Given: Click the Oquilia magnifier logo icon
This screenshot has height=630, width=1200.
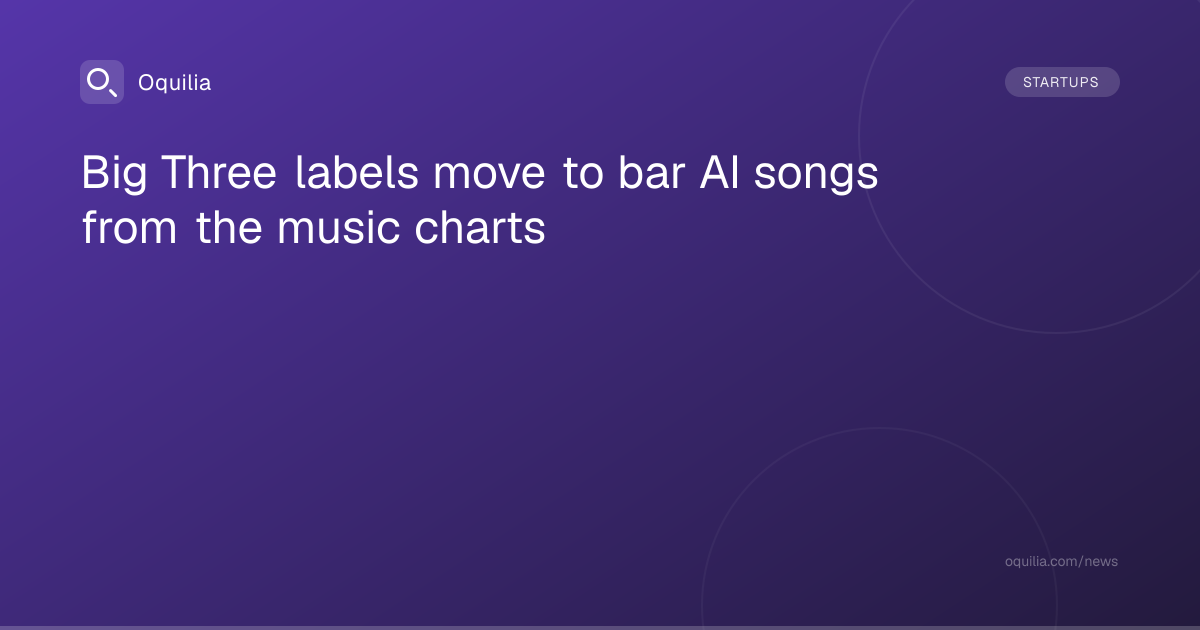Looking at the screenshot, I should tap(102, 82).
